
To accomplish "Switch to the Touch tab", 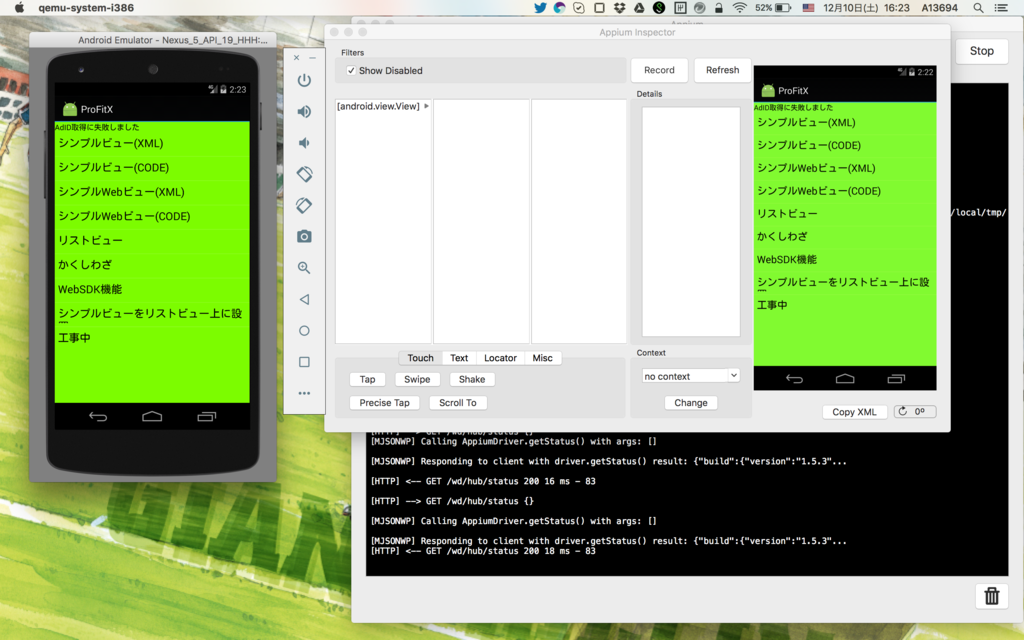I will click(x=420, y=358).
